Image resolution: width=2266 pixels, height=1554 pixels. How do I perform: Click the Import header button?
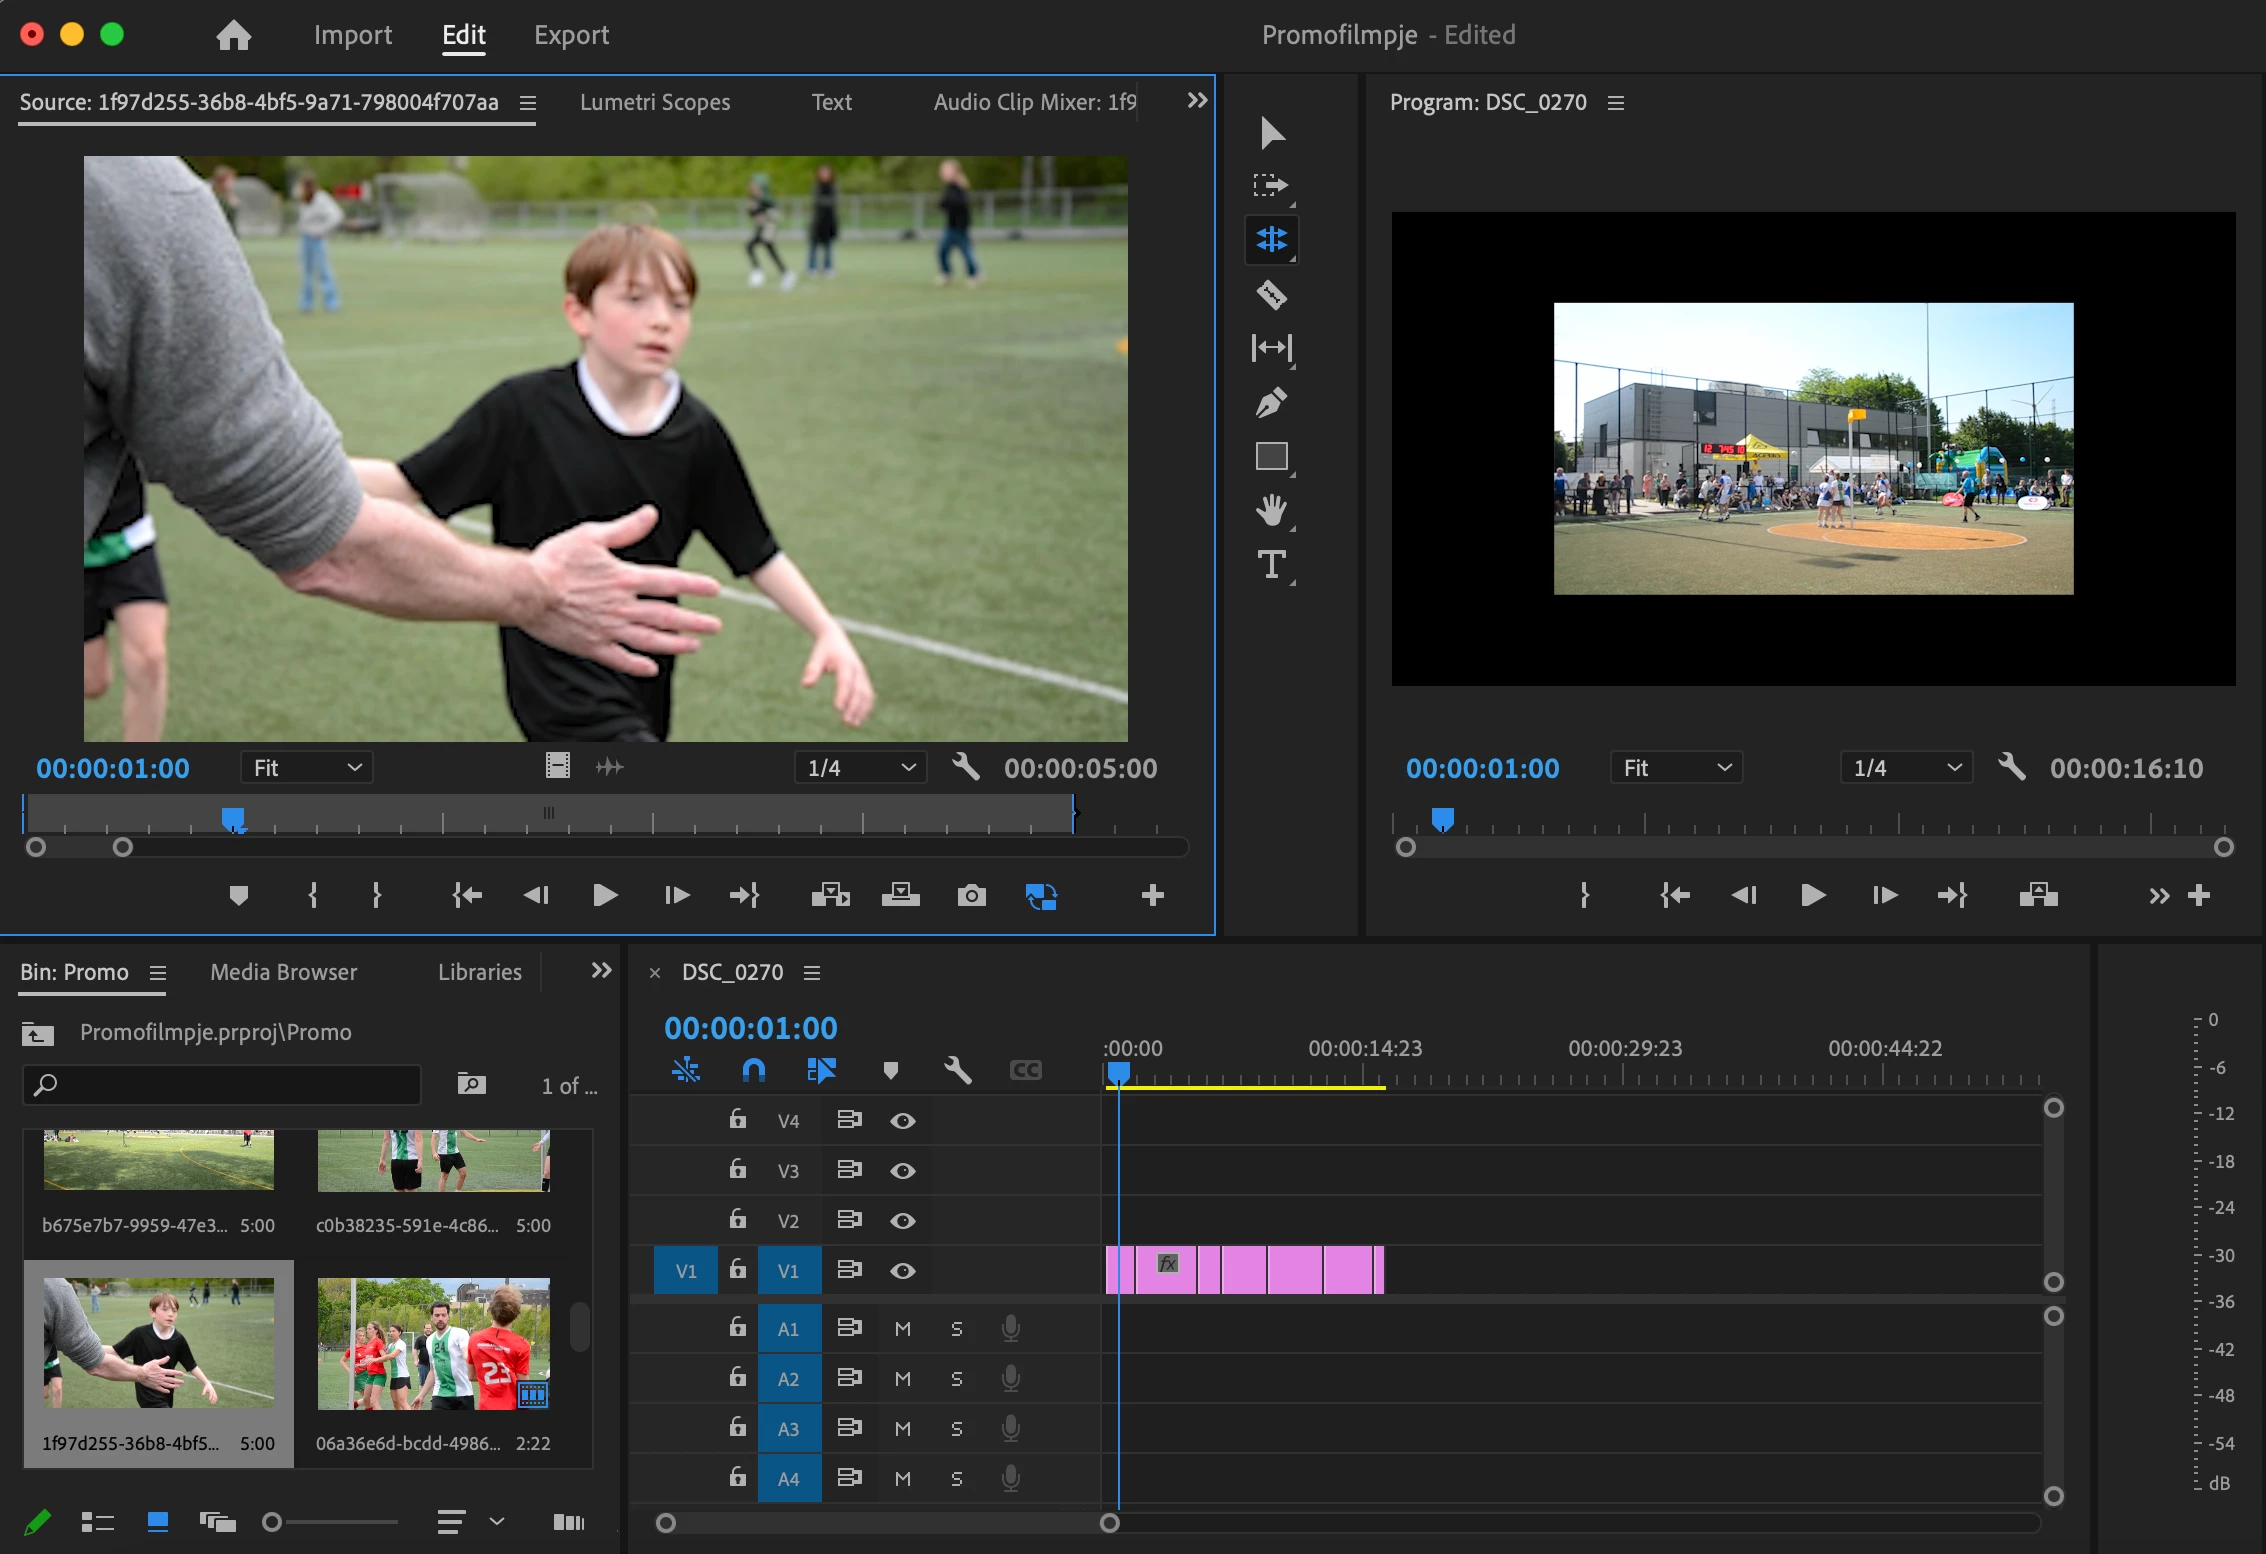[x=353, y=35]
